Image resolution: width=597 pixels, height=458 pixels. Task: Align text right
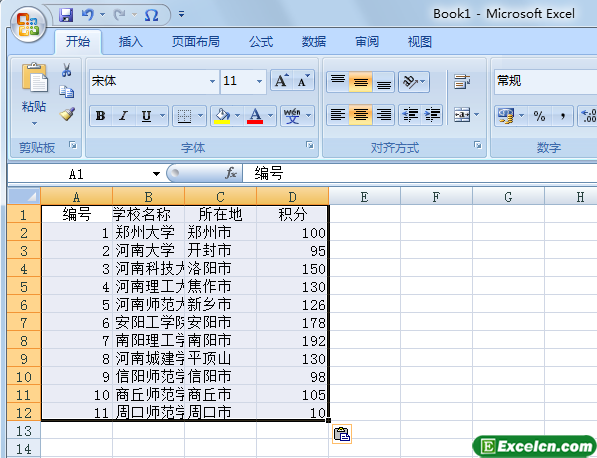coord(383,115)
